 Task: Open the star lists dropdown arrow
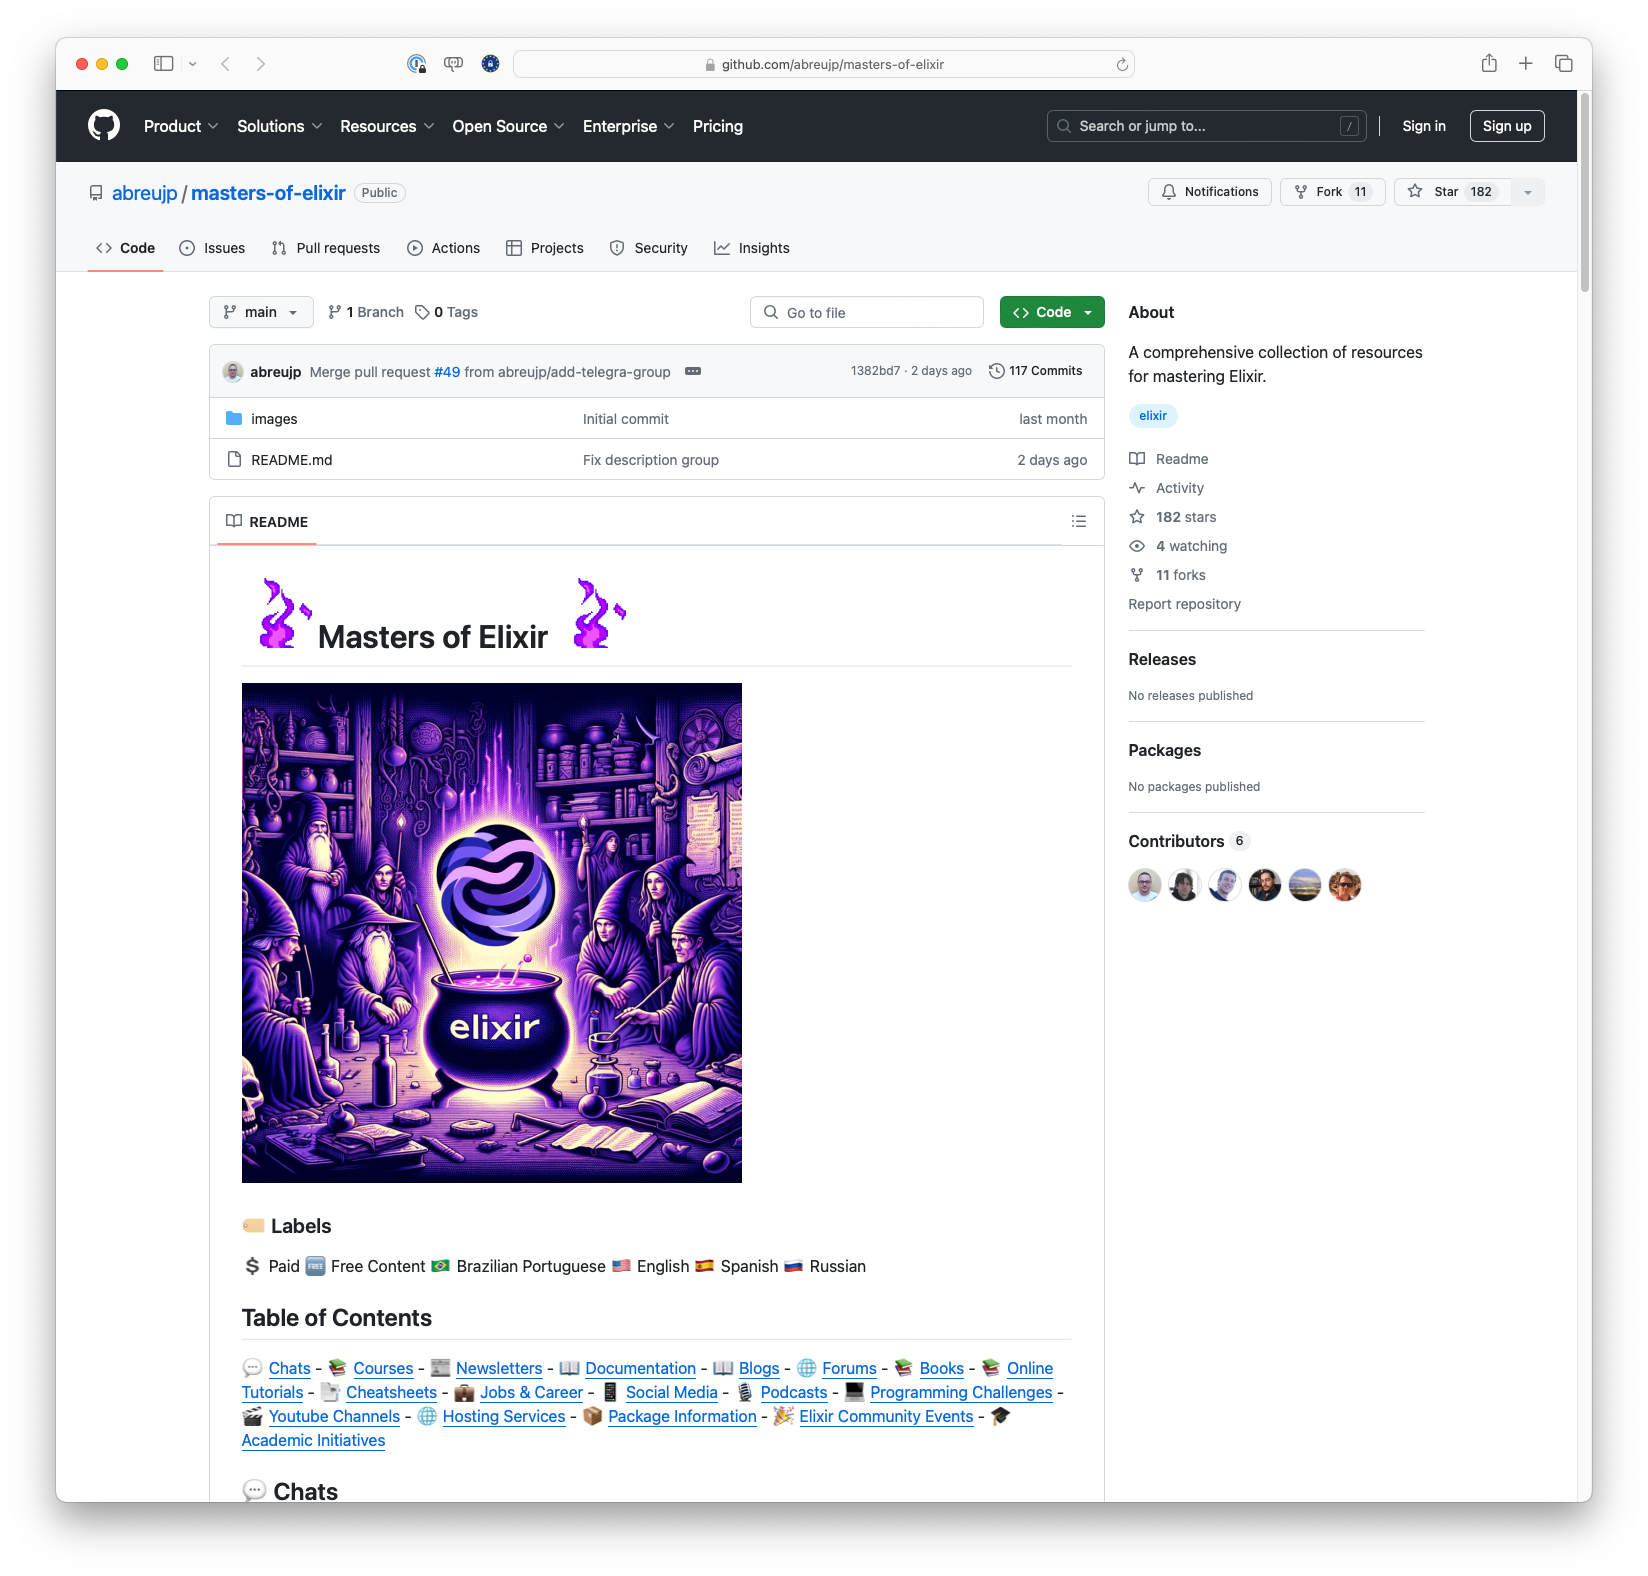(x=1528, y=192)
